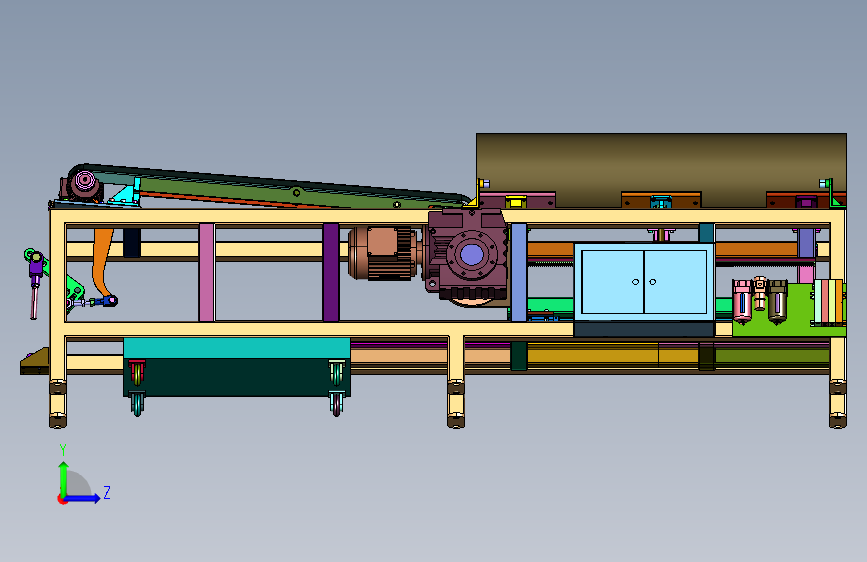
Task: Click the blue hollow shaft bore on the gearbox
Action: click(x=472, y=255)
